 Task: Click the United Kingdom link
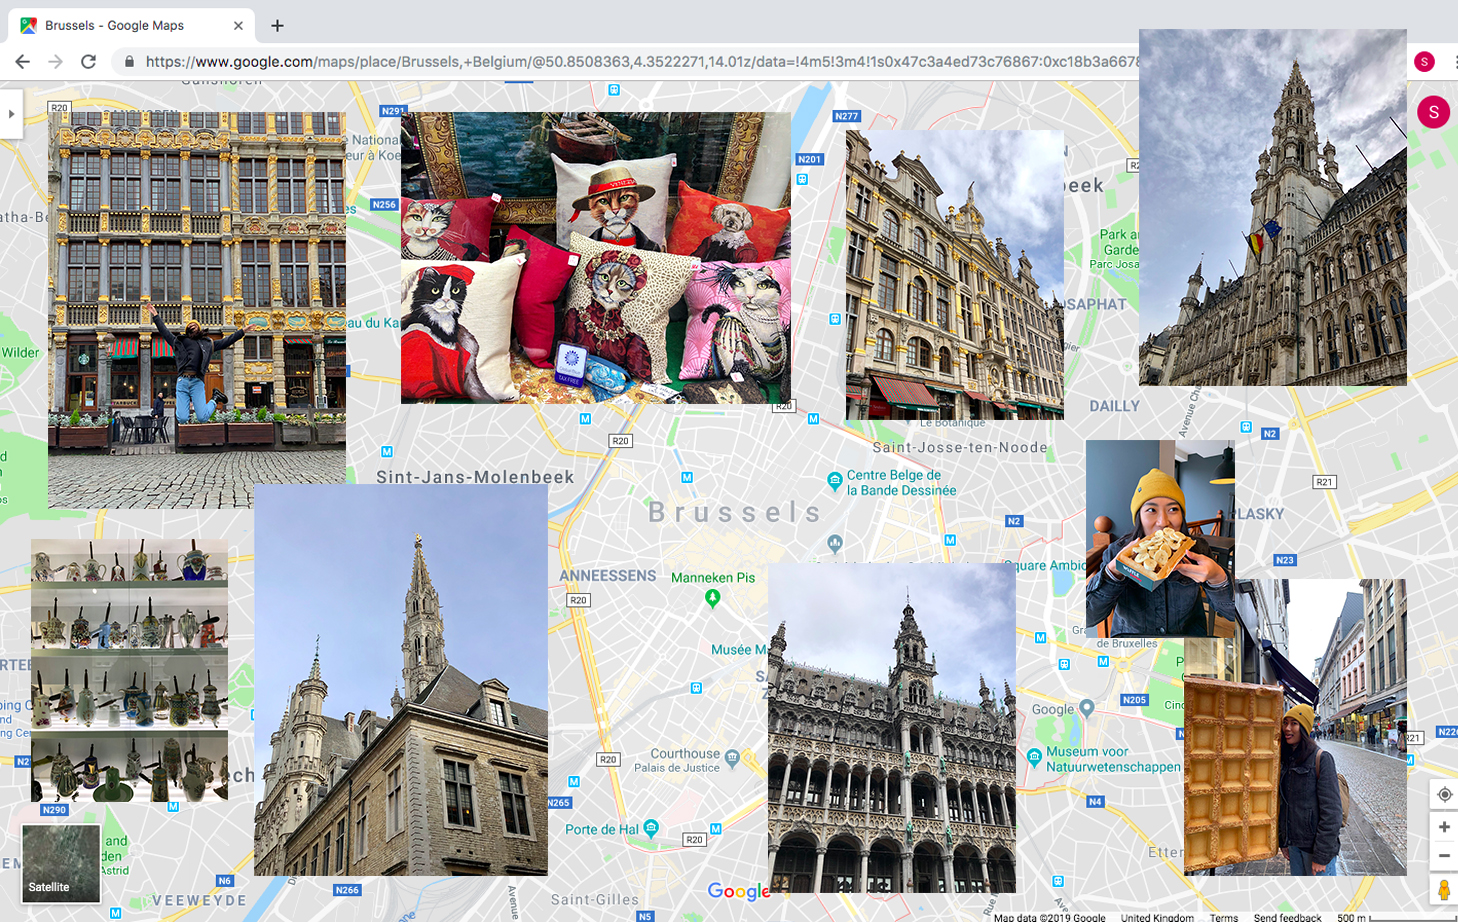(1157, 917)
